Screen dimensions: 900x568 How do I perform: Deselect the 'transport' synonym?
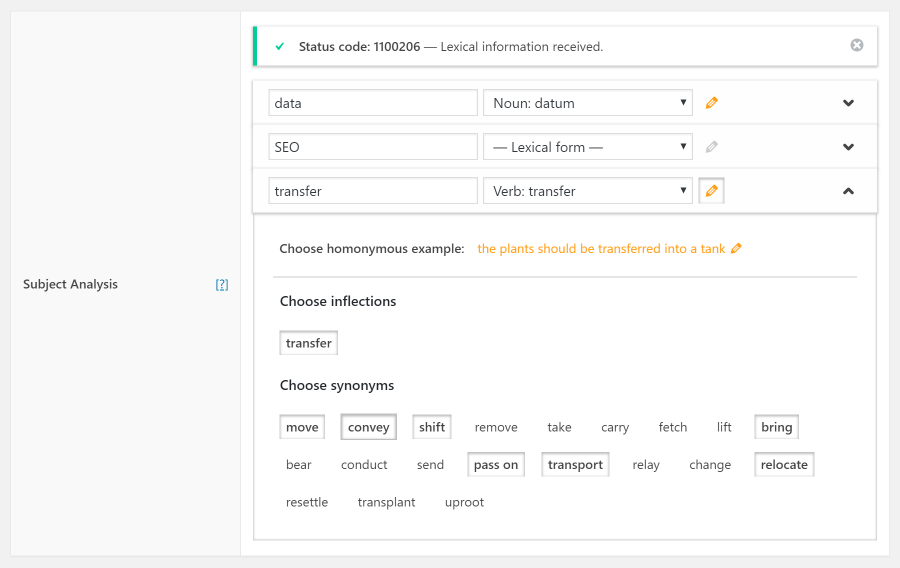(x=575, y=465)
